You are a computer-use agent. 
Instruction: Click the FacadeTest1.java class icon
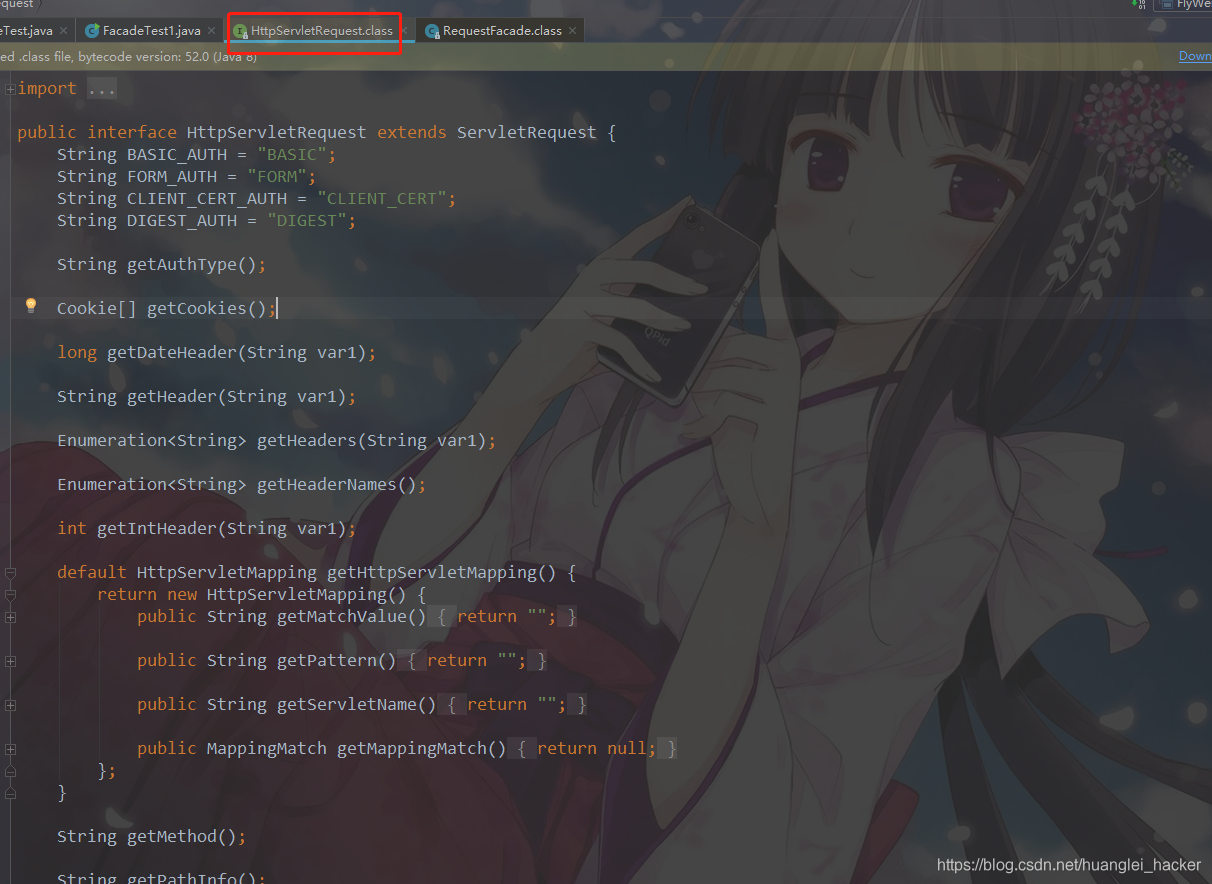click(x=92, y=31)
